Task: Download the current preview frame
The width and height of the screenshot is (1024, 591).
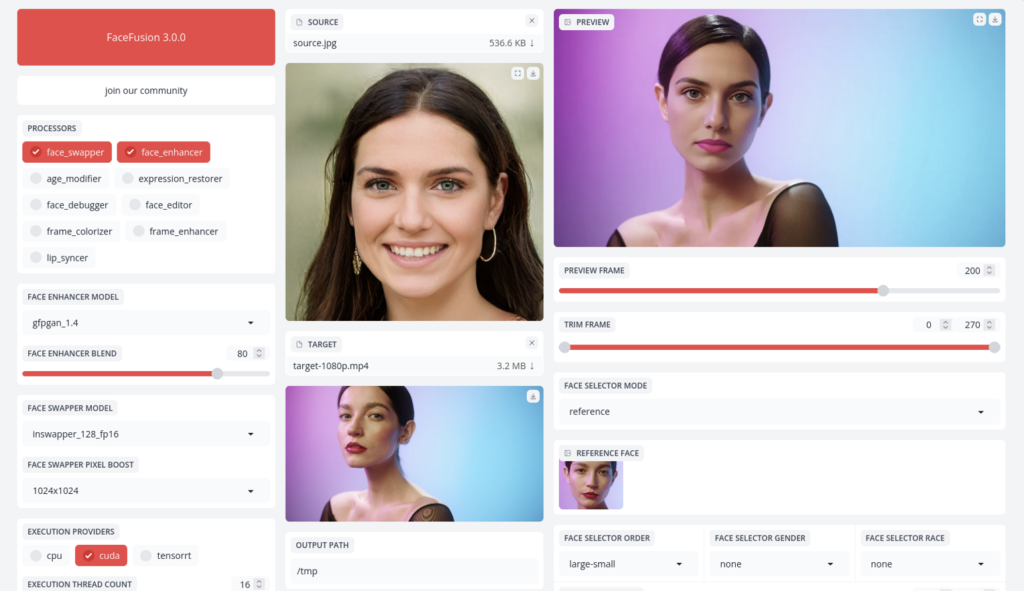Action: [995, 18]
